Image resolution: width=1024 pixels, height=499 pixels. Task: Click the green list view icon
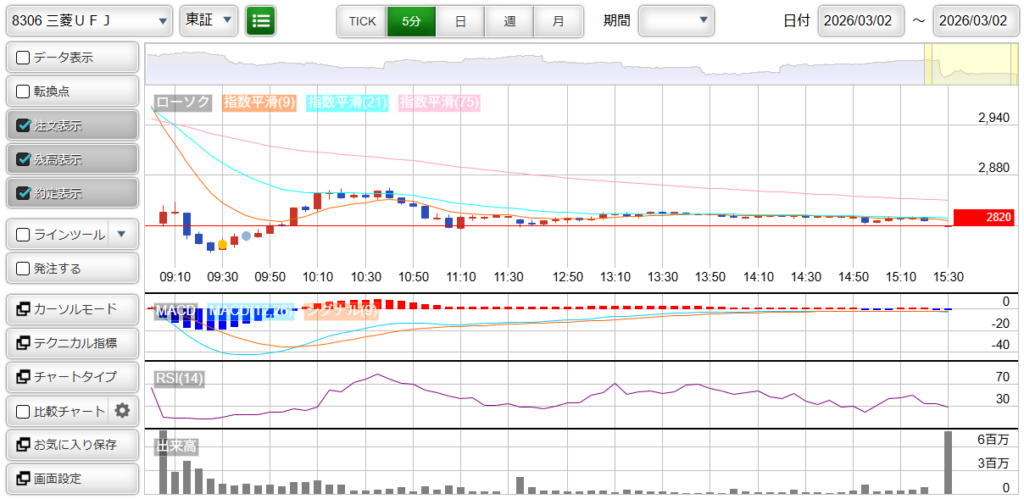(261, 20)
